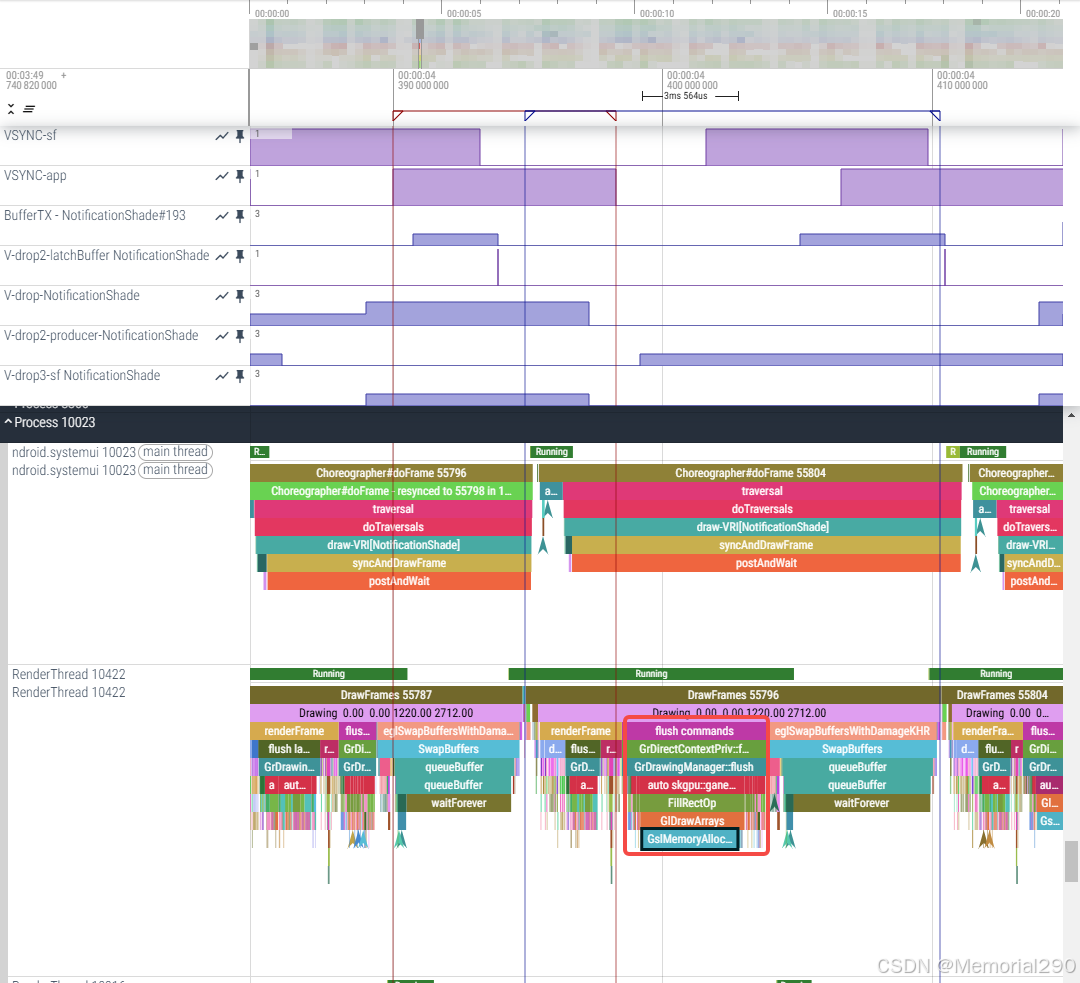Select the first postAndWait slice
This screenshot has width=1080, height=983.
click(x=399, y=581)
